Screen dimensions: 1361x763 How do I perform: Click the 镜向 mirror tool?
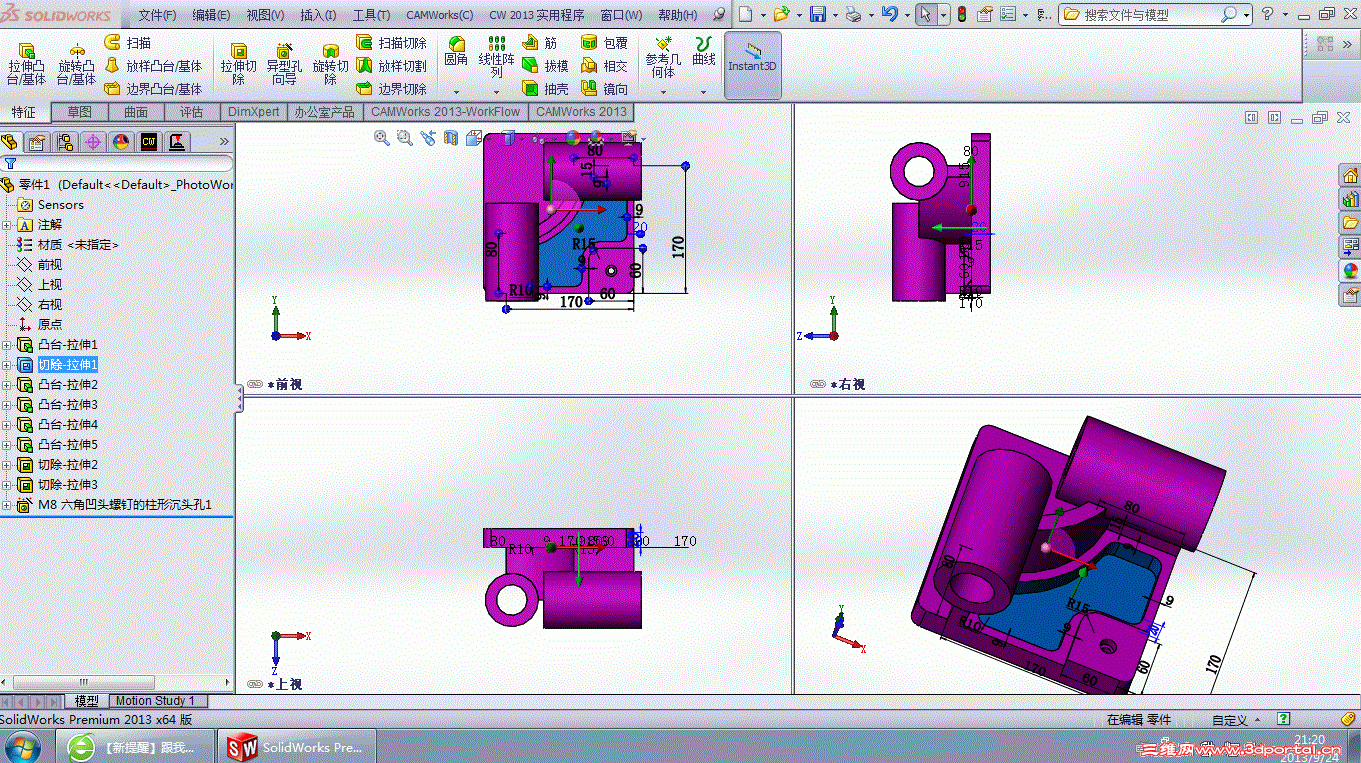coord(604,89)
